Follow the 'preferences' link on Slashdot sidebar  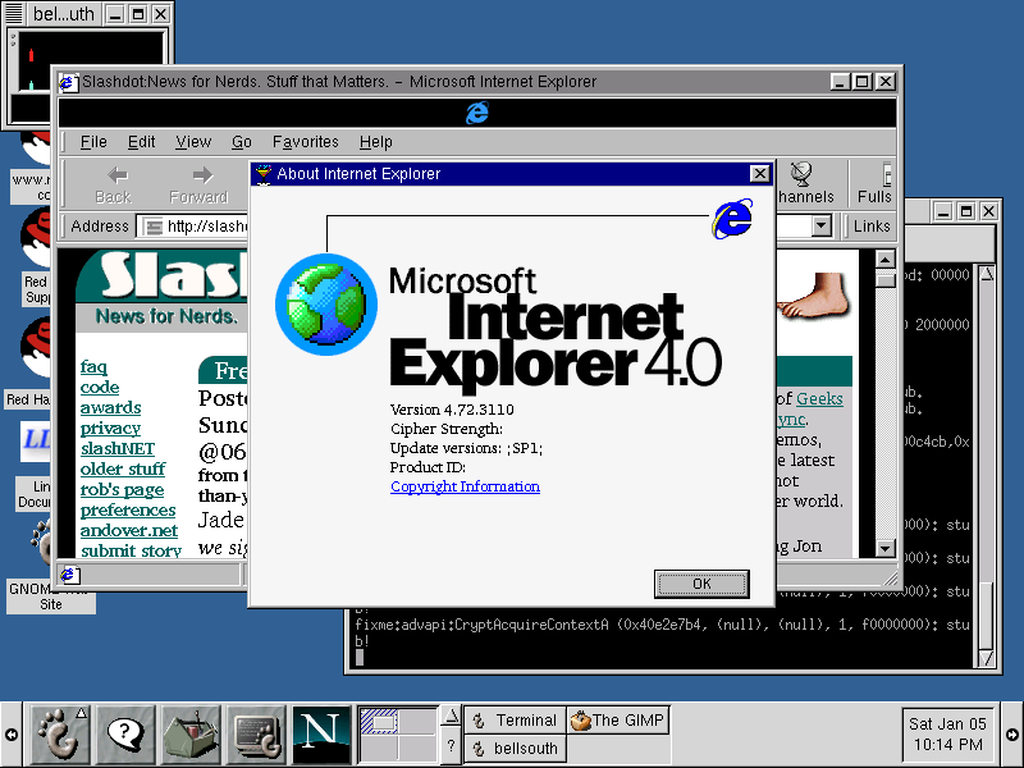127,510
